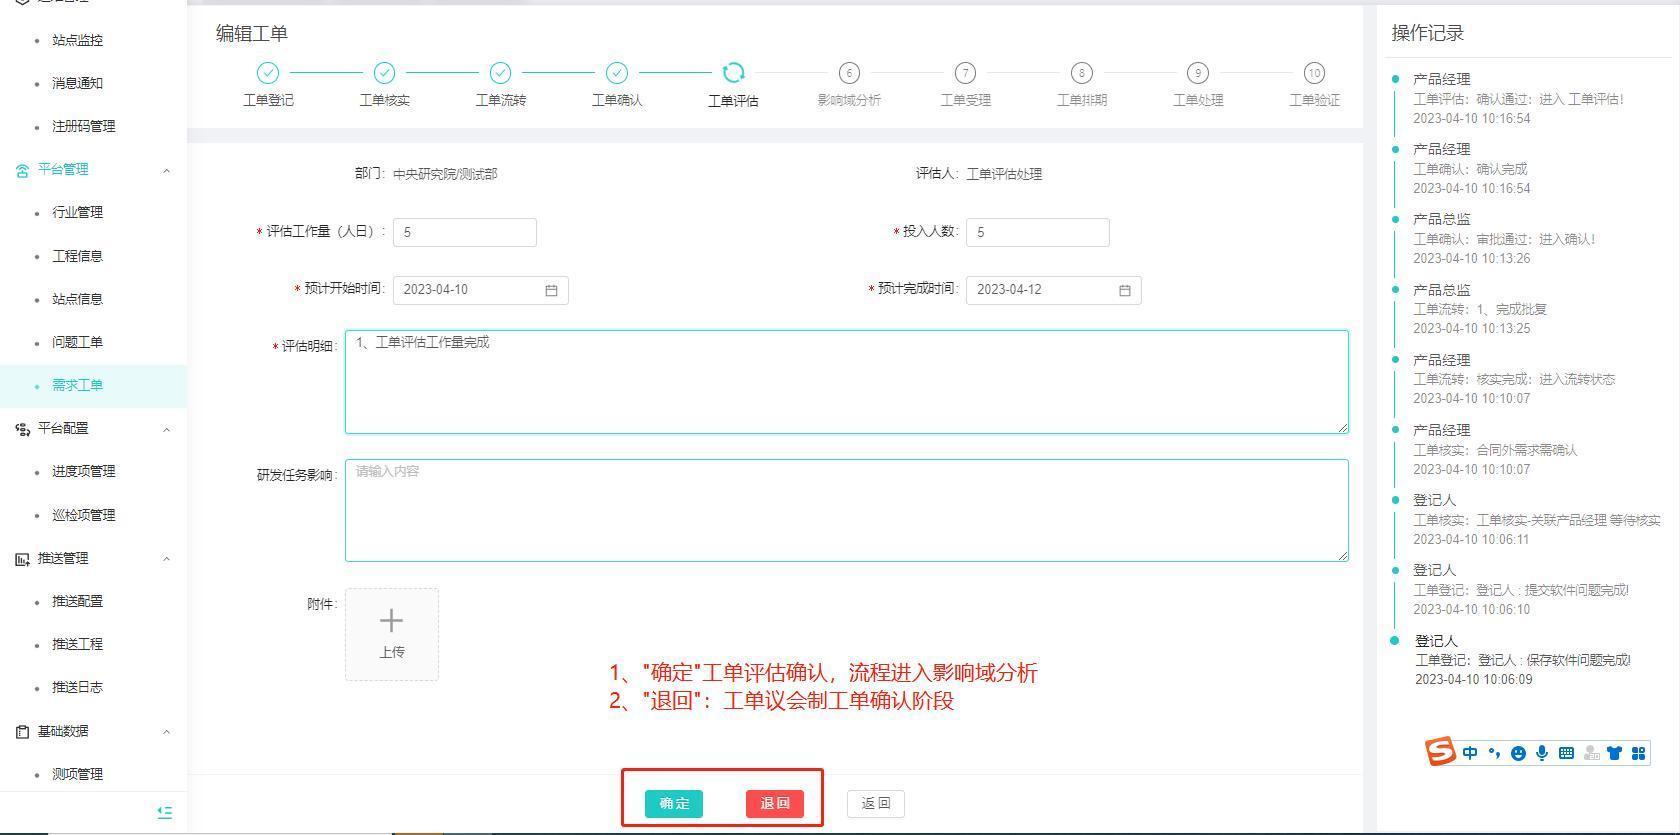This screenshot has height=835, width=1680.
Task: Open Sogou soft keyboard icon
Action: (x=1566, y=753)
